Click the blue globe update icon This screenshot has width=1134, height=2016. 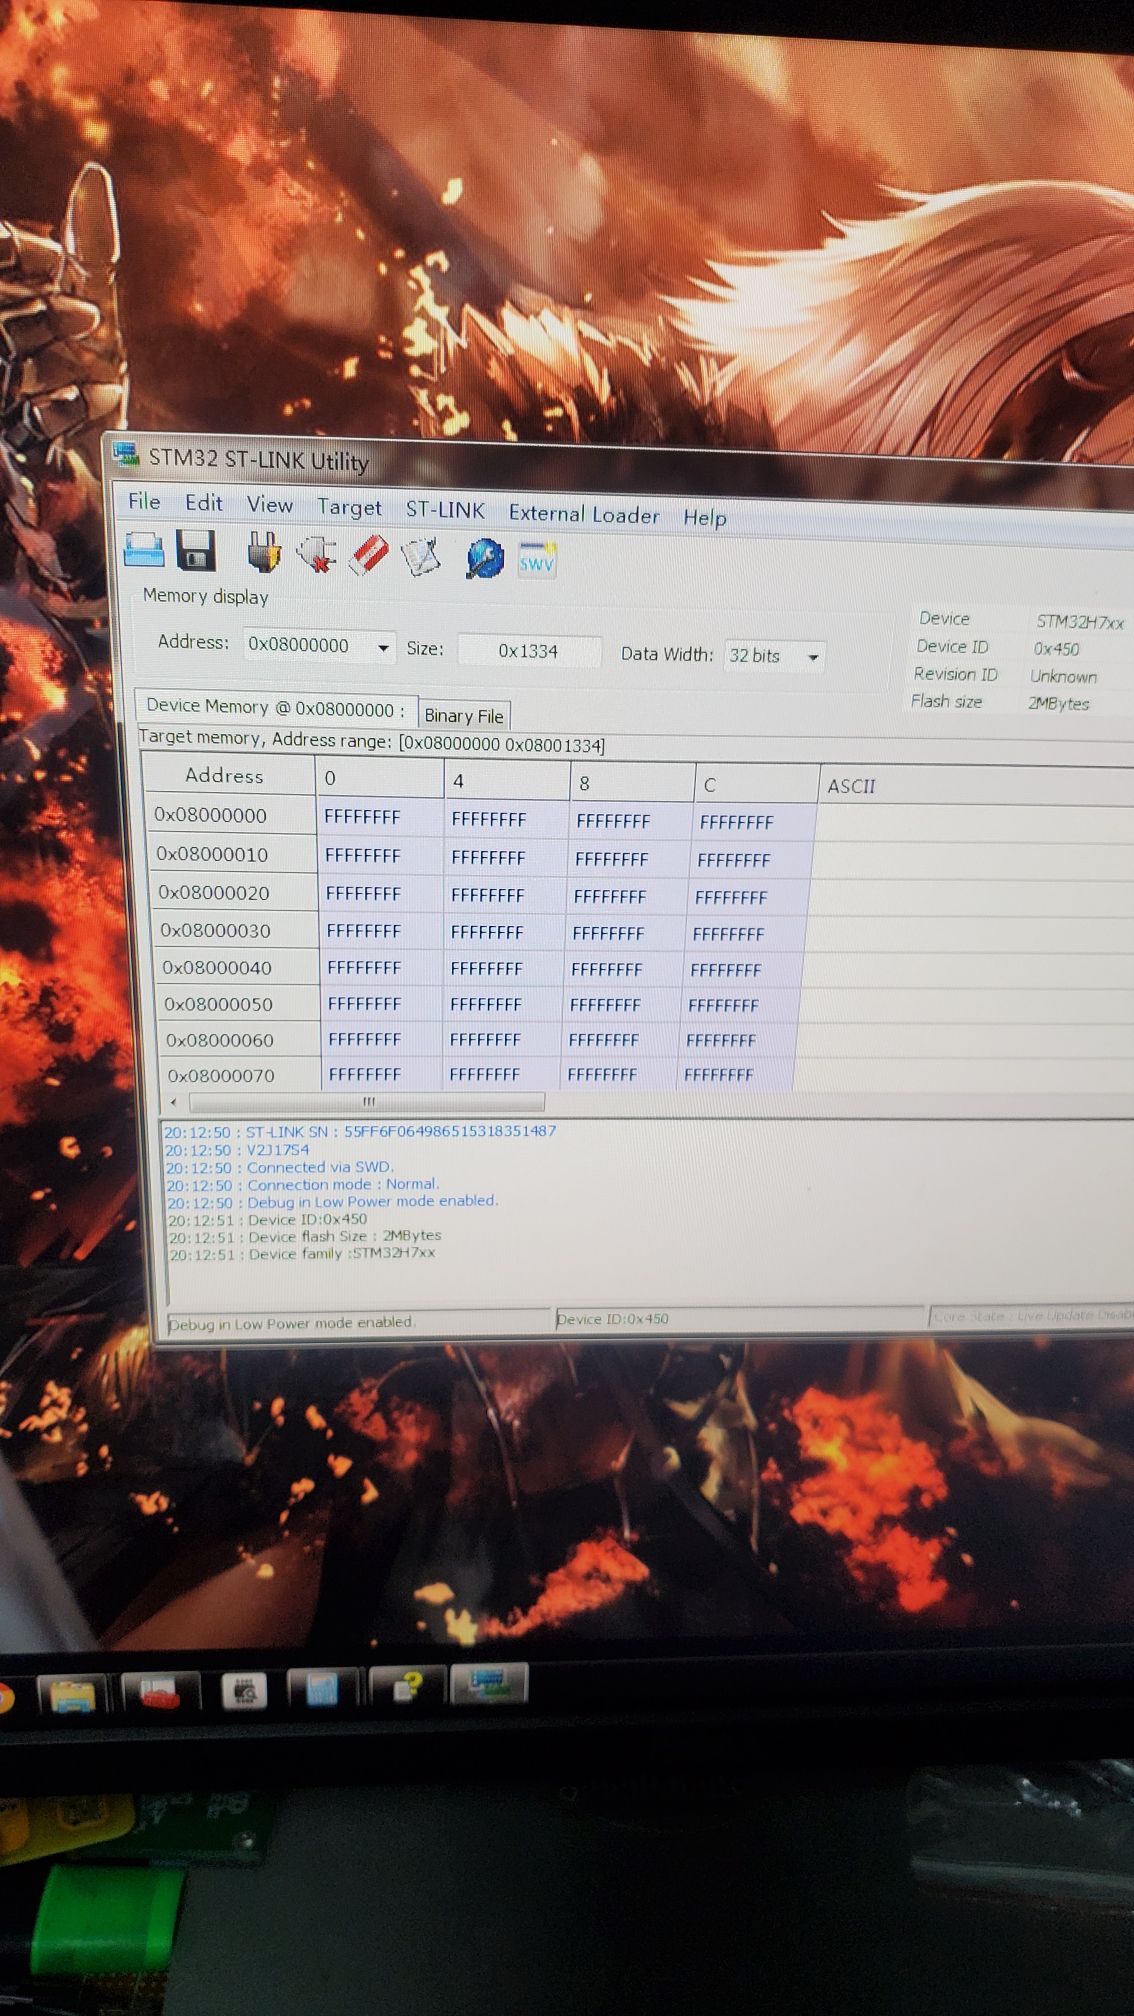tap(485, 559)
